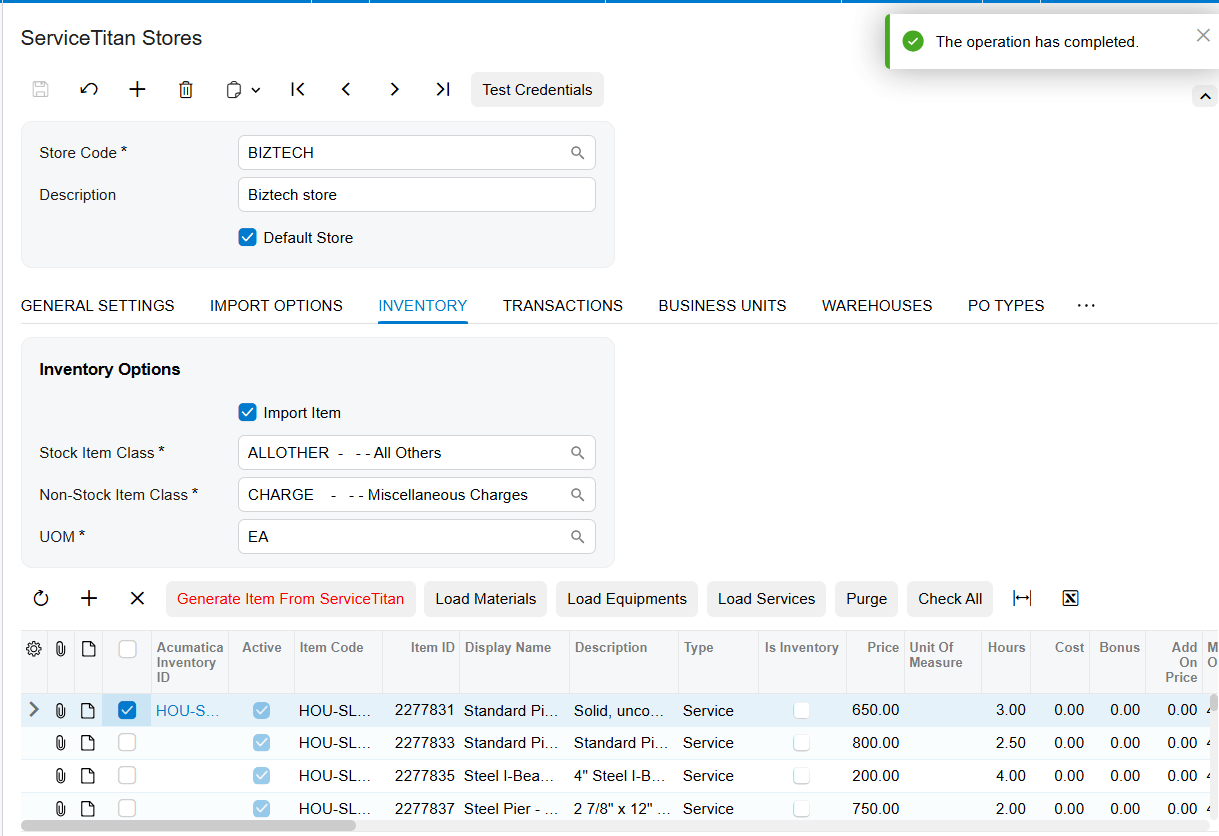Image resolution: width=1219 pixels, height=836 pixels.
Task: Toggle Active checkbox for item 2277831
Action: (261, 711)
